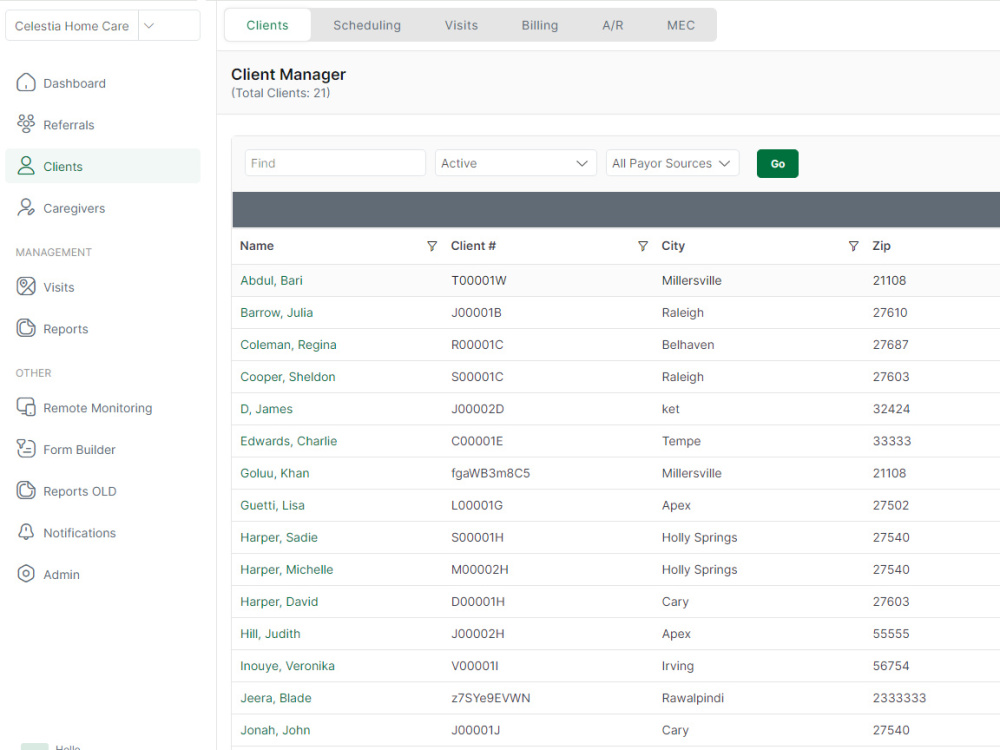The height and width of the screenshot is (750, 1000).
Task: Open client Harper, Sadie
Action: (279, 538)
